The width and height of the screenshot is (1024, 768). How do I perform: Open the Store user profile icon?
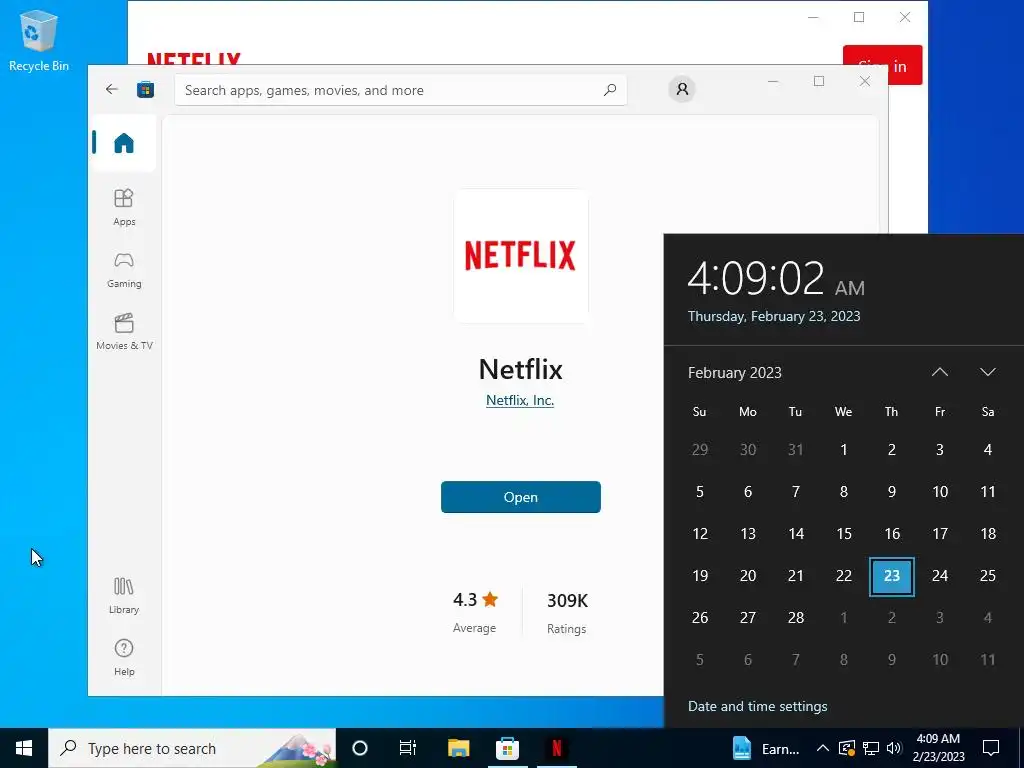(682, 89)
